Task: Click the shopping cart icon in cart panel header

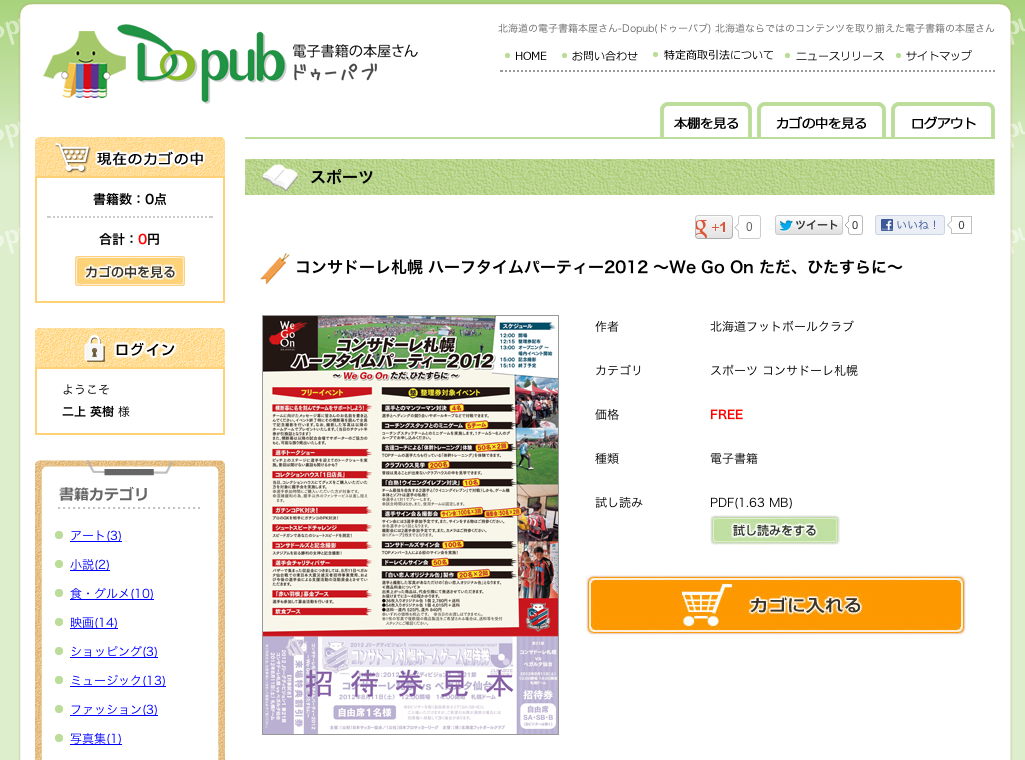Action: click(73, 158)
